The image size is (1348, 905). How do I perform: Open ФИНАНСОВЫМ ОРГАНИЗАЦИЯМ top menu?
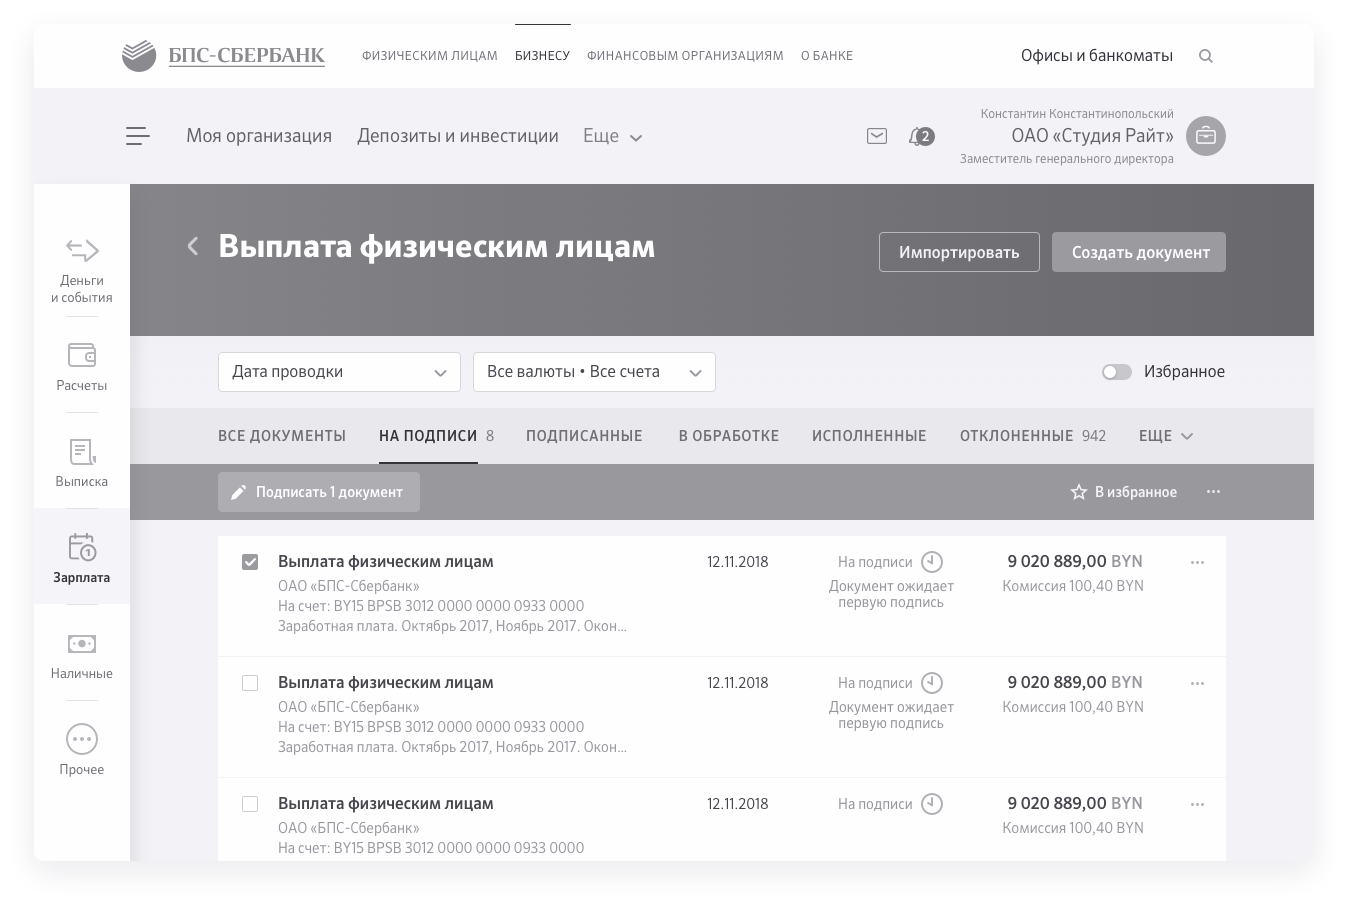click(x=685, y=56)
